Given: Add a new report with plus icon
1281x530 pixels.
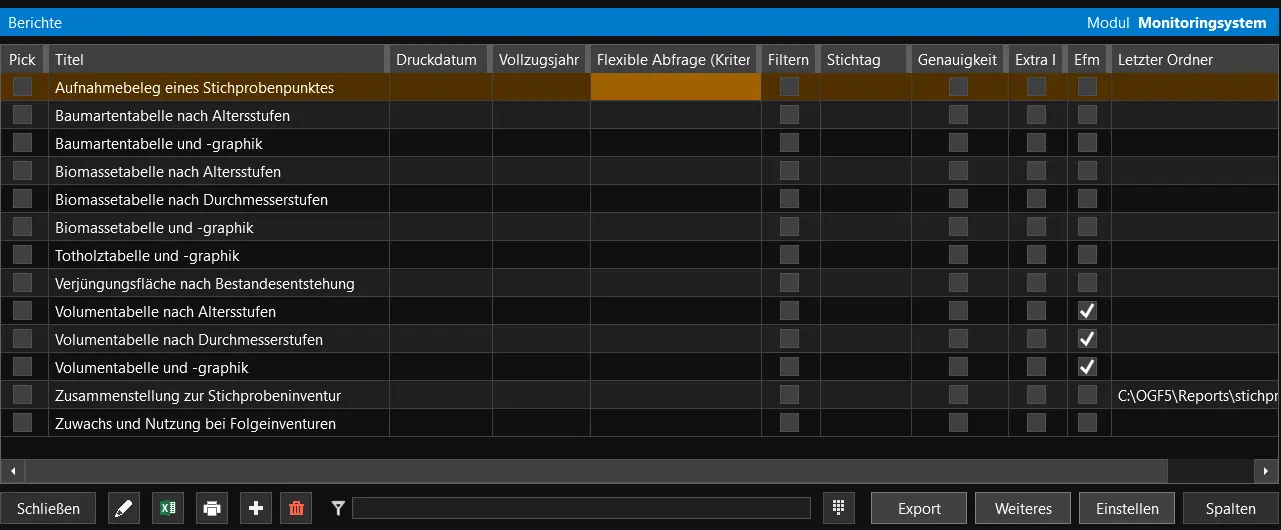Looking at the screenshot, I should [x=256, y=509].
